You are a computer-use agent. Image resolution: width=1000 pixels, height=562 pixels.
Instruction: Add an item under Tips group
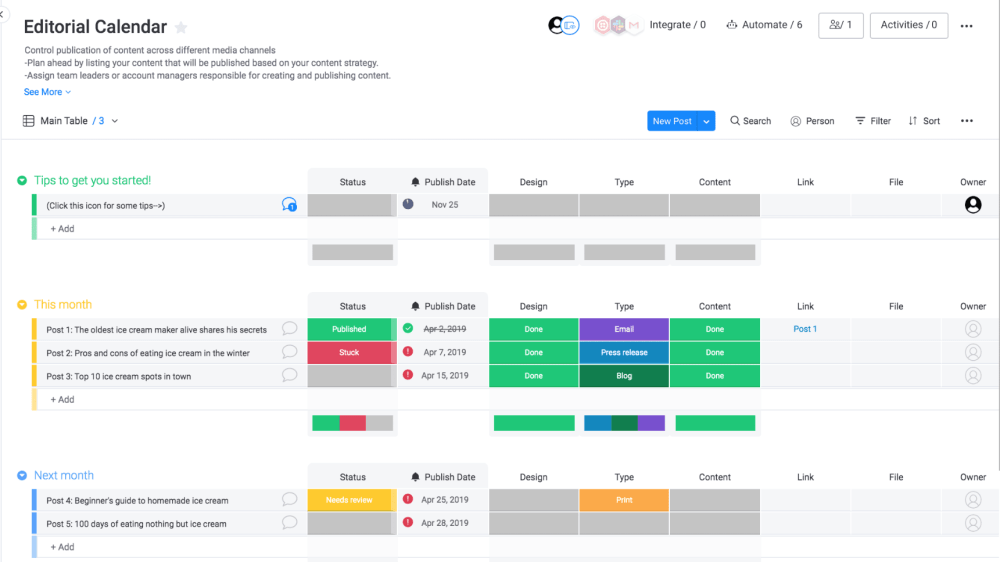[x=62, y=228]
